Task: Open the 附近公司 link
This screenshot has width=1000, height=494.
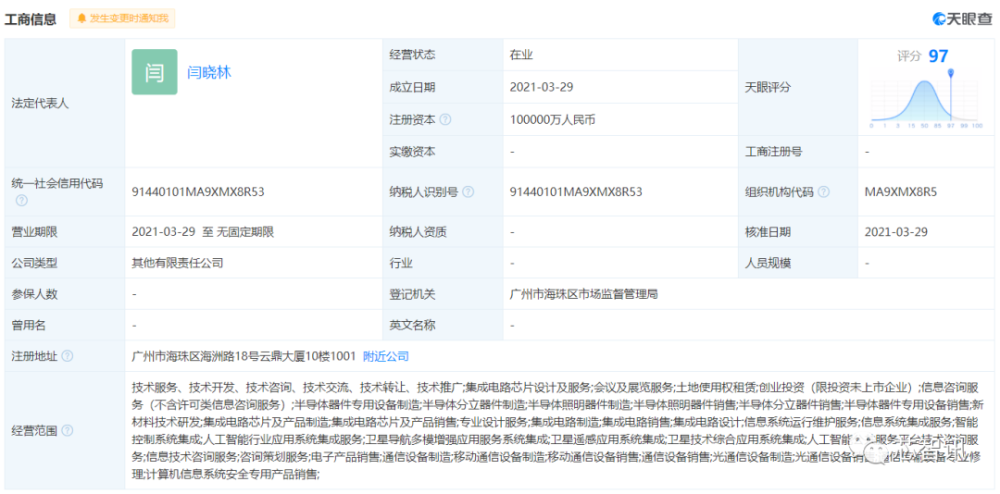Action: tap(386, 356)
